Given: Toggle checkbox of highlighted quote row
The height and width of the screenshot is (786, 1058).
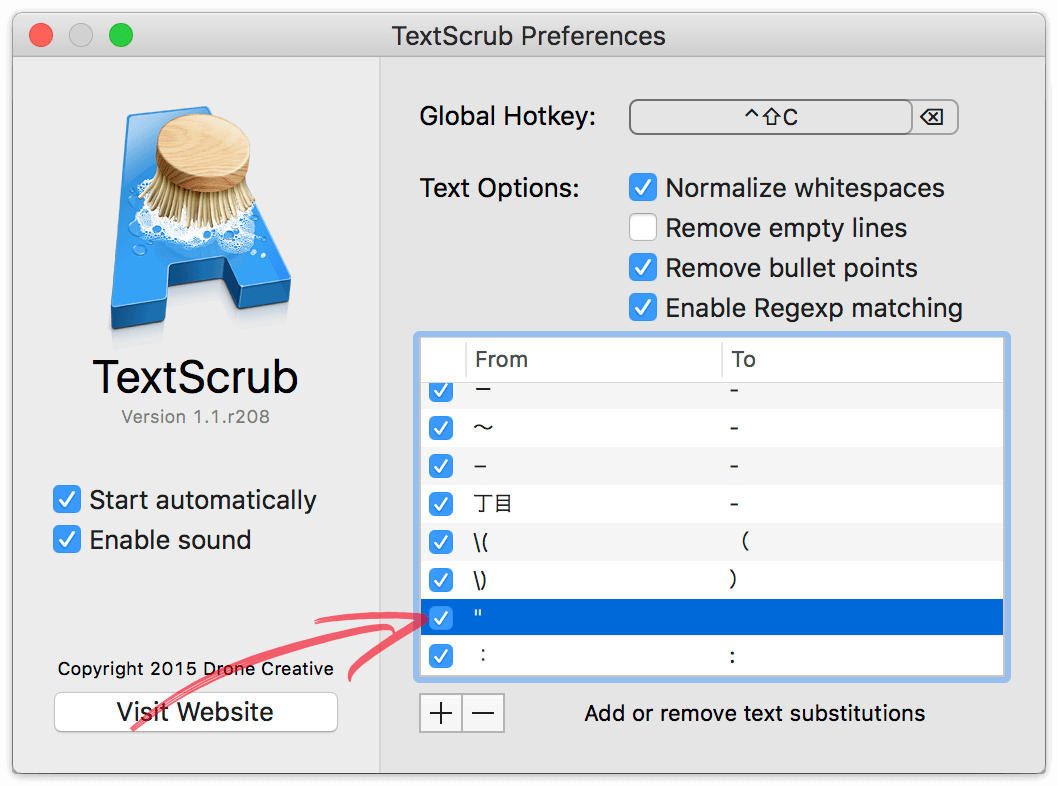Looking at the screenshot, I should tap(441, 617).
